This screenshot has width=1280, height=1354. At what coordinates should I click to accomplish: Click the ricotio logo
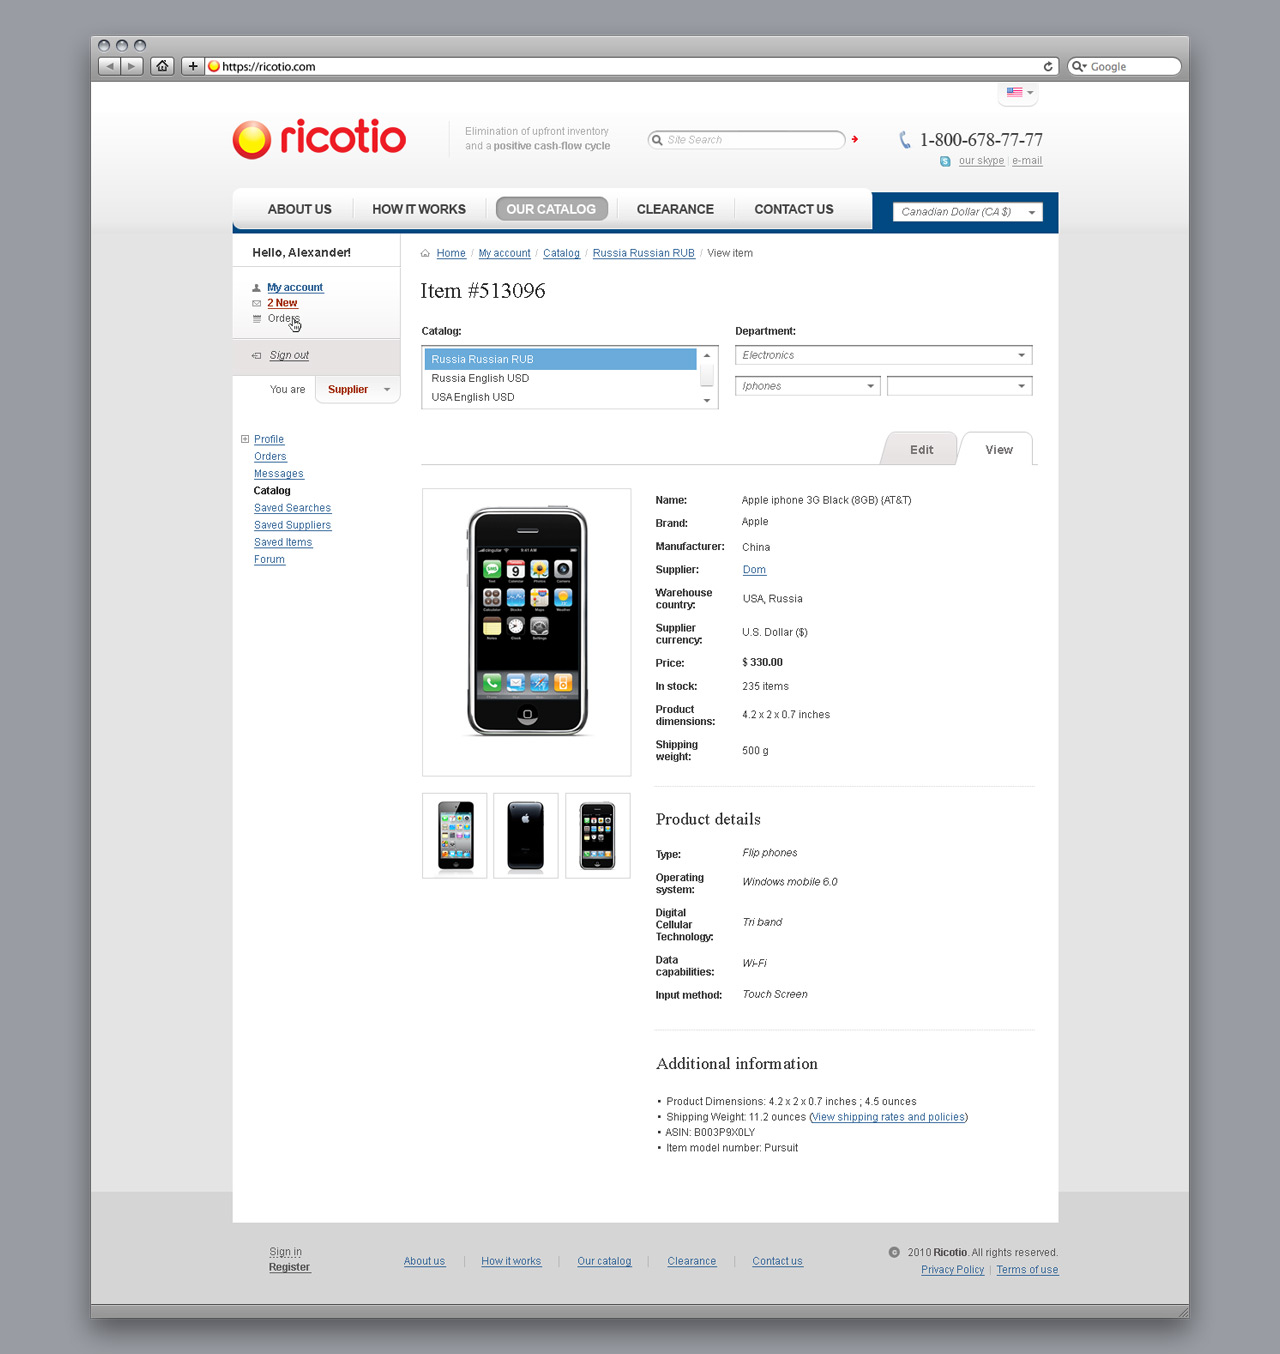[x=319, y=138]
